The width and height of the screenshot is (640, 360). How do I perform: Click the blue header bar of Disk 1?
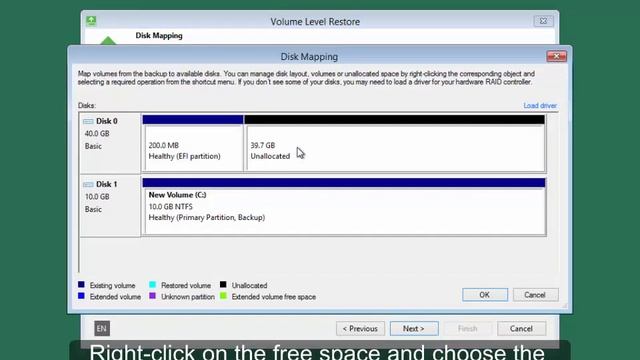coord(344,183)
